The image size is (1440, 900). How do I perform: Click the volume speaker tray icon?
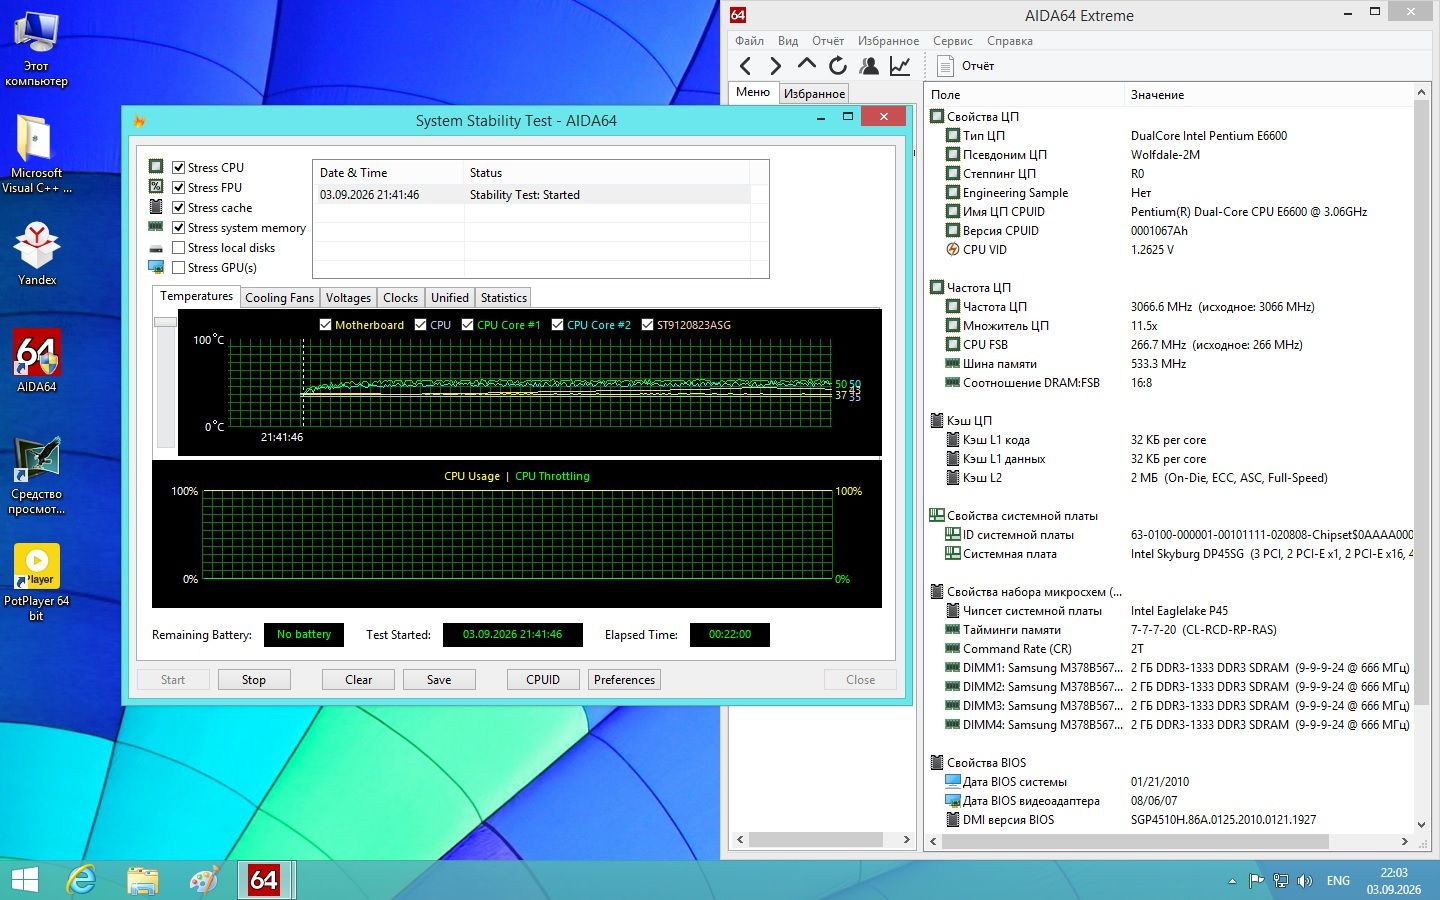tap(1304, 881)
